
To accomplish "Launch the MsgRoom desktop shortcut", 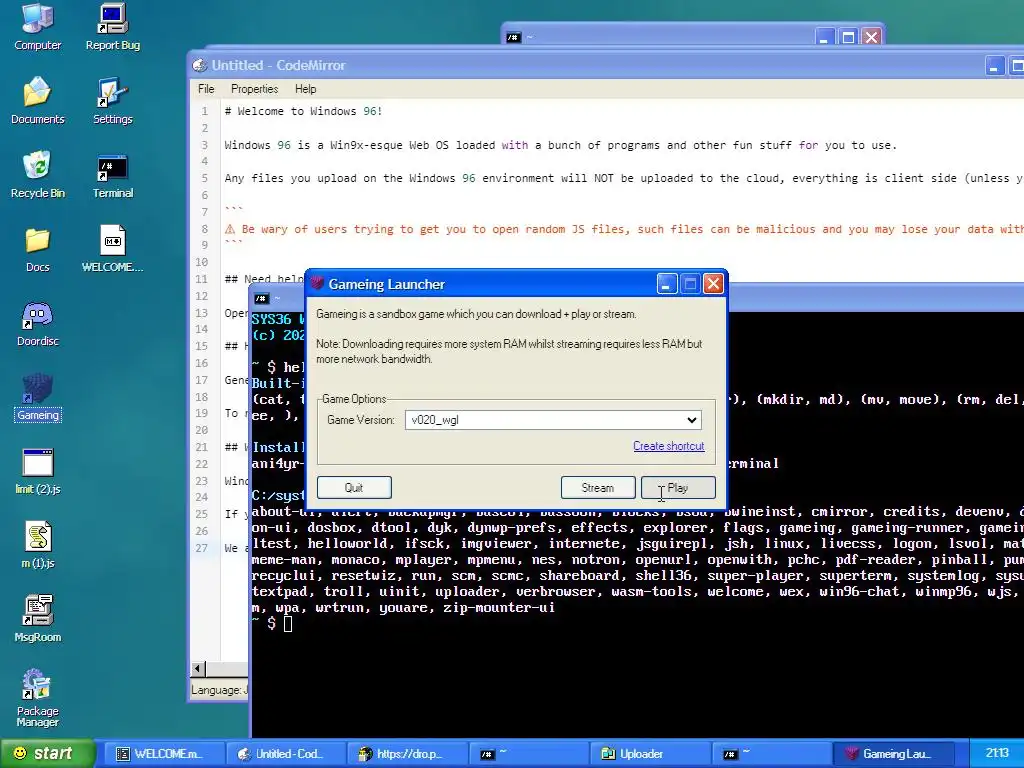I will point(37,618).
